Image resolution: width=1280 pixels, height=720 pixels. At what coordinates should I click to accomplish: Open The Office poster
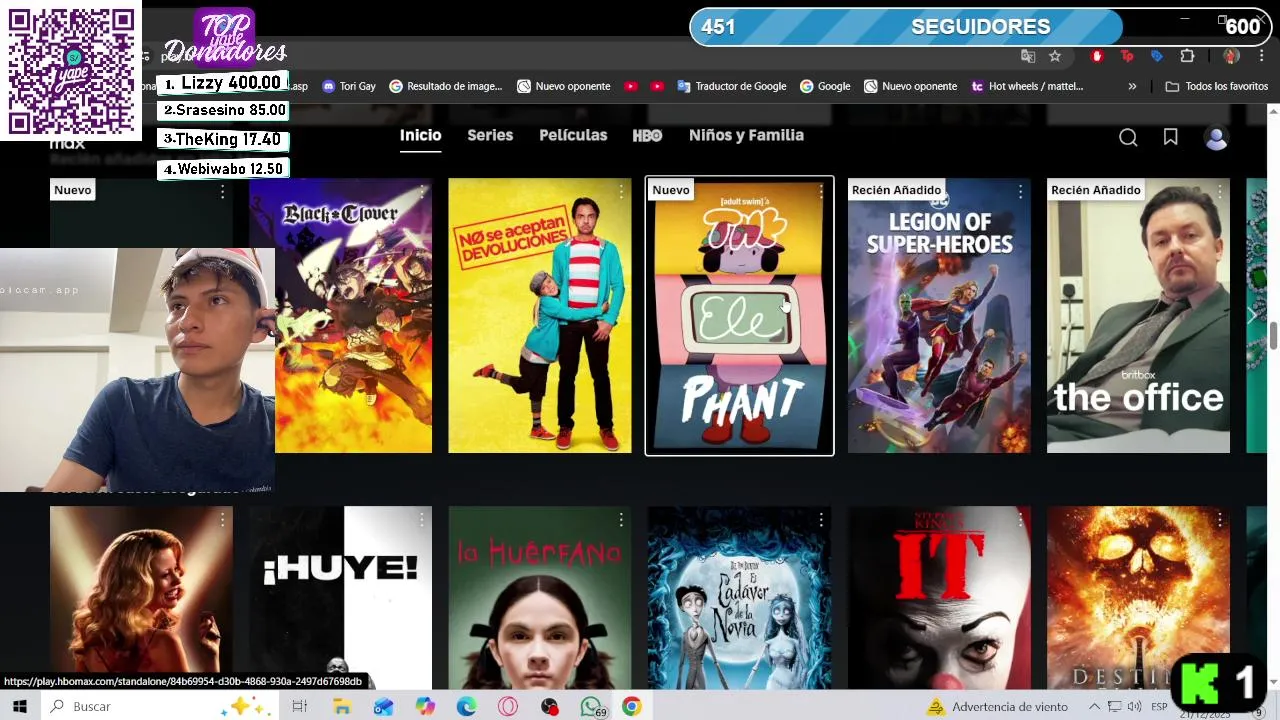pos(1138,316)
